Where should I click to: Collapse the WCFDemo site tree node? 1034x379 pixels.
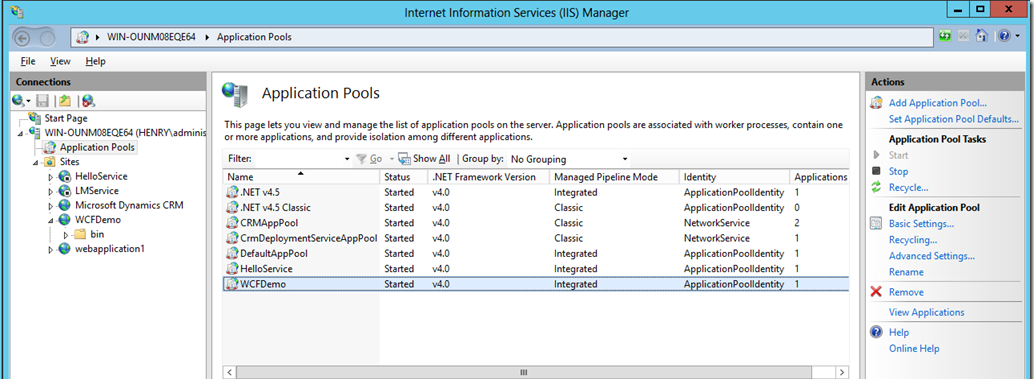coord(51,220)
